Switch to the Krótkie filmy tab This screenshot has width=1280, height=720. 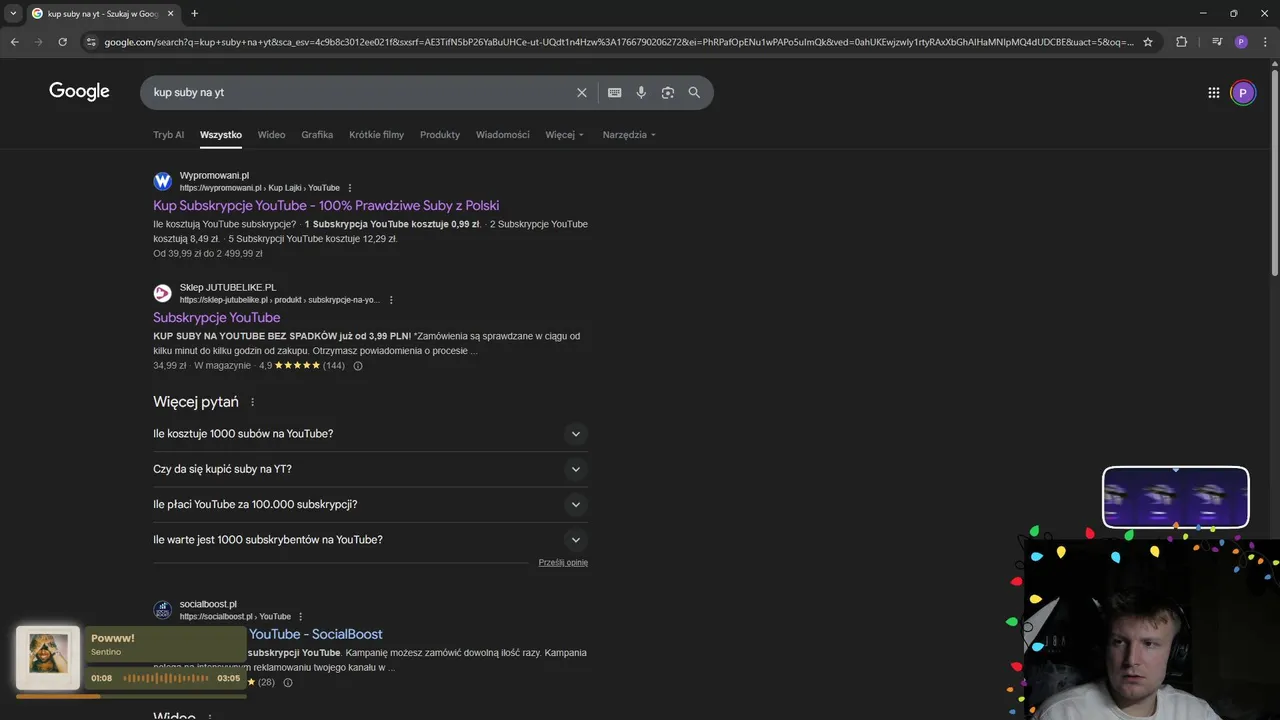(376, 135)
